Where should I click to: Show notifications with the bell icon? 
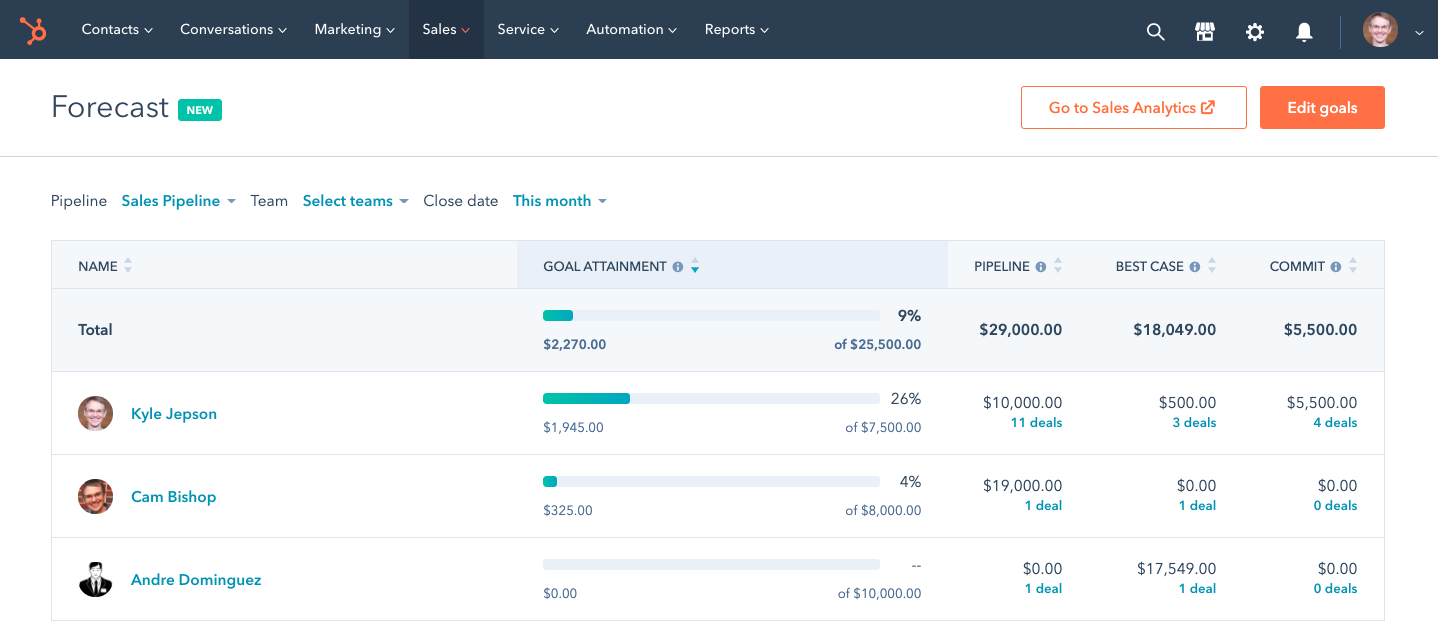pyautogui.click(x=1304, y=31)
